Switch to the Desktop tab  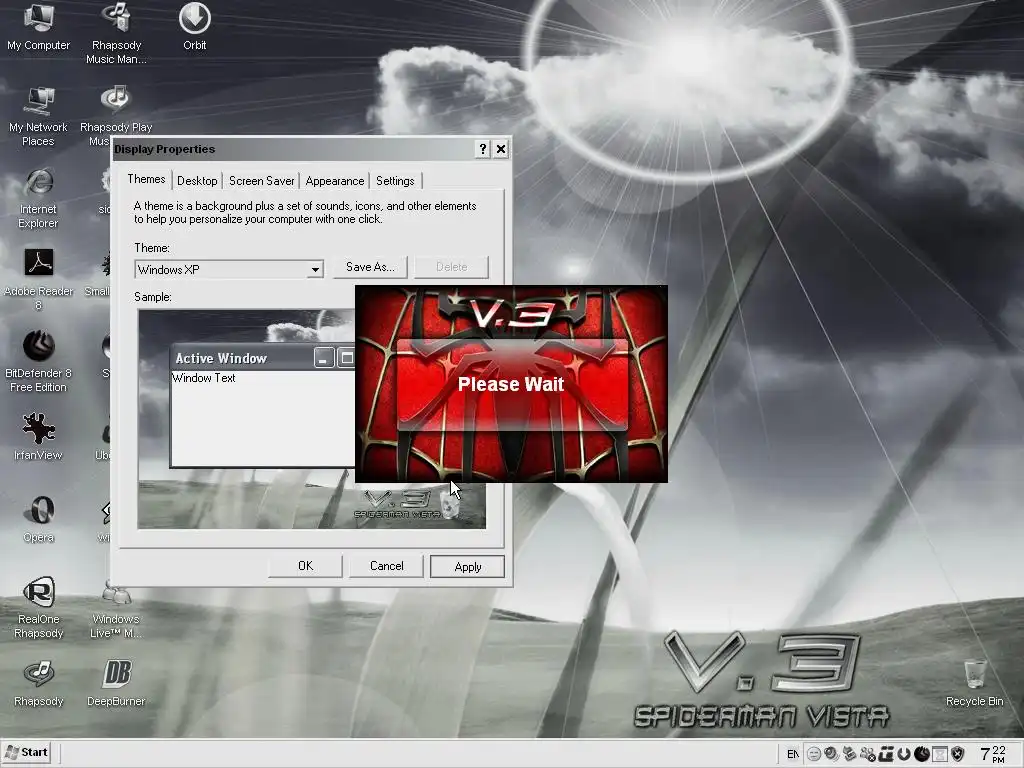(x=197, y=181)
